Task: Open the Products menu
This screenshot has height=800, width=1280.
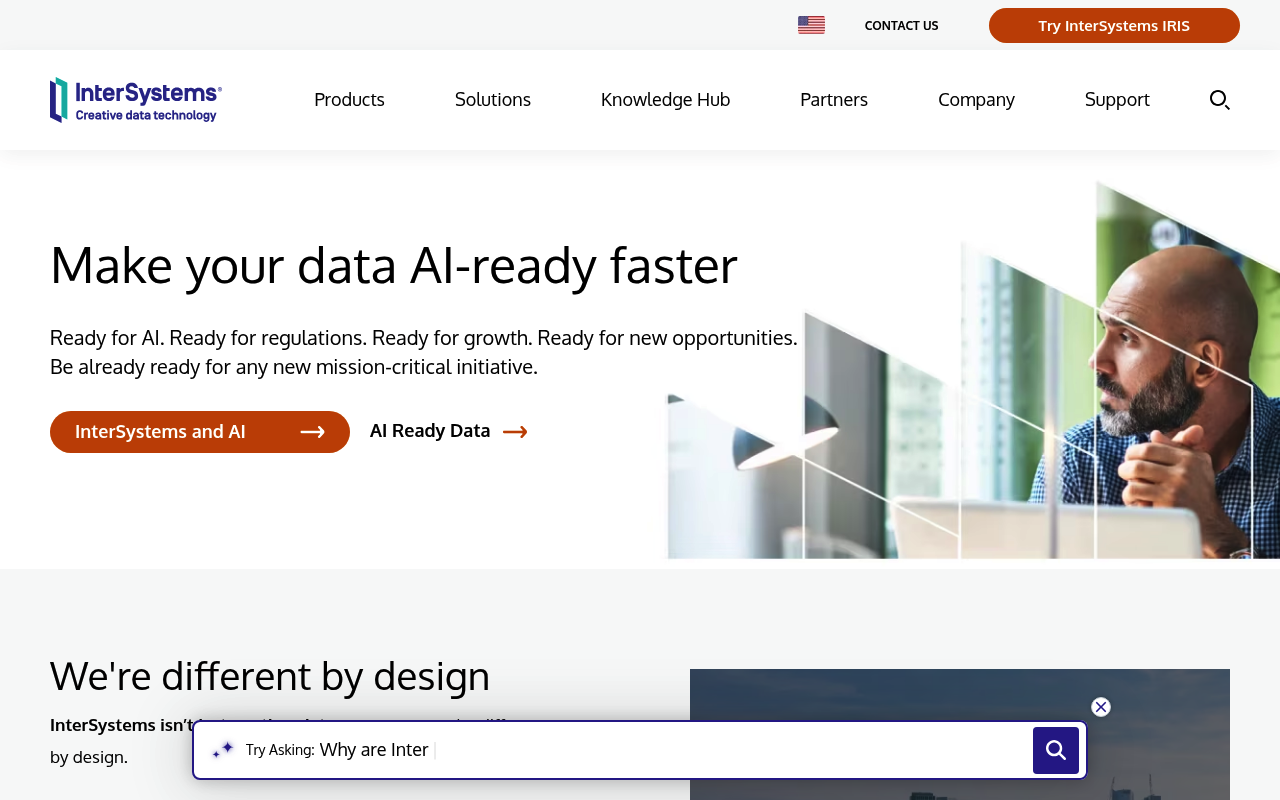Action: [x=349, y=99]
